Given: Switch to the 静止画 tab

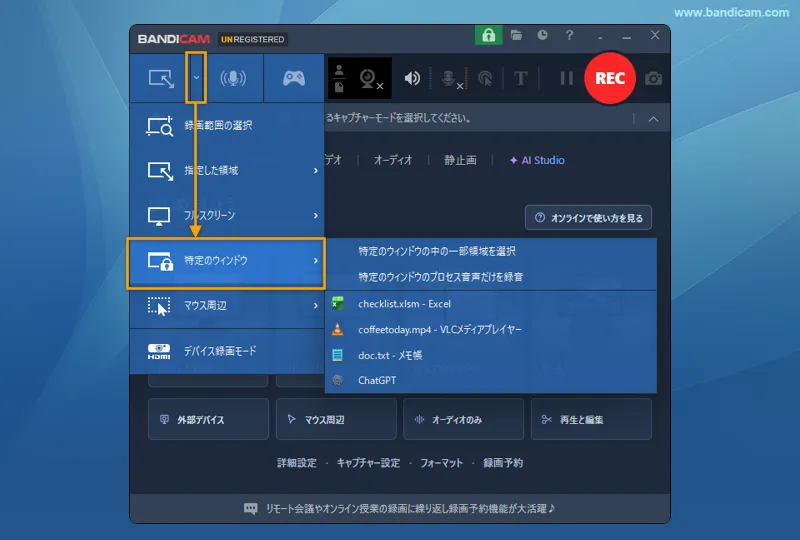Looking at the screenshot, I should pyautogui.click(x=460, y=160).
